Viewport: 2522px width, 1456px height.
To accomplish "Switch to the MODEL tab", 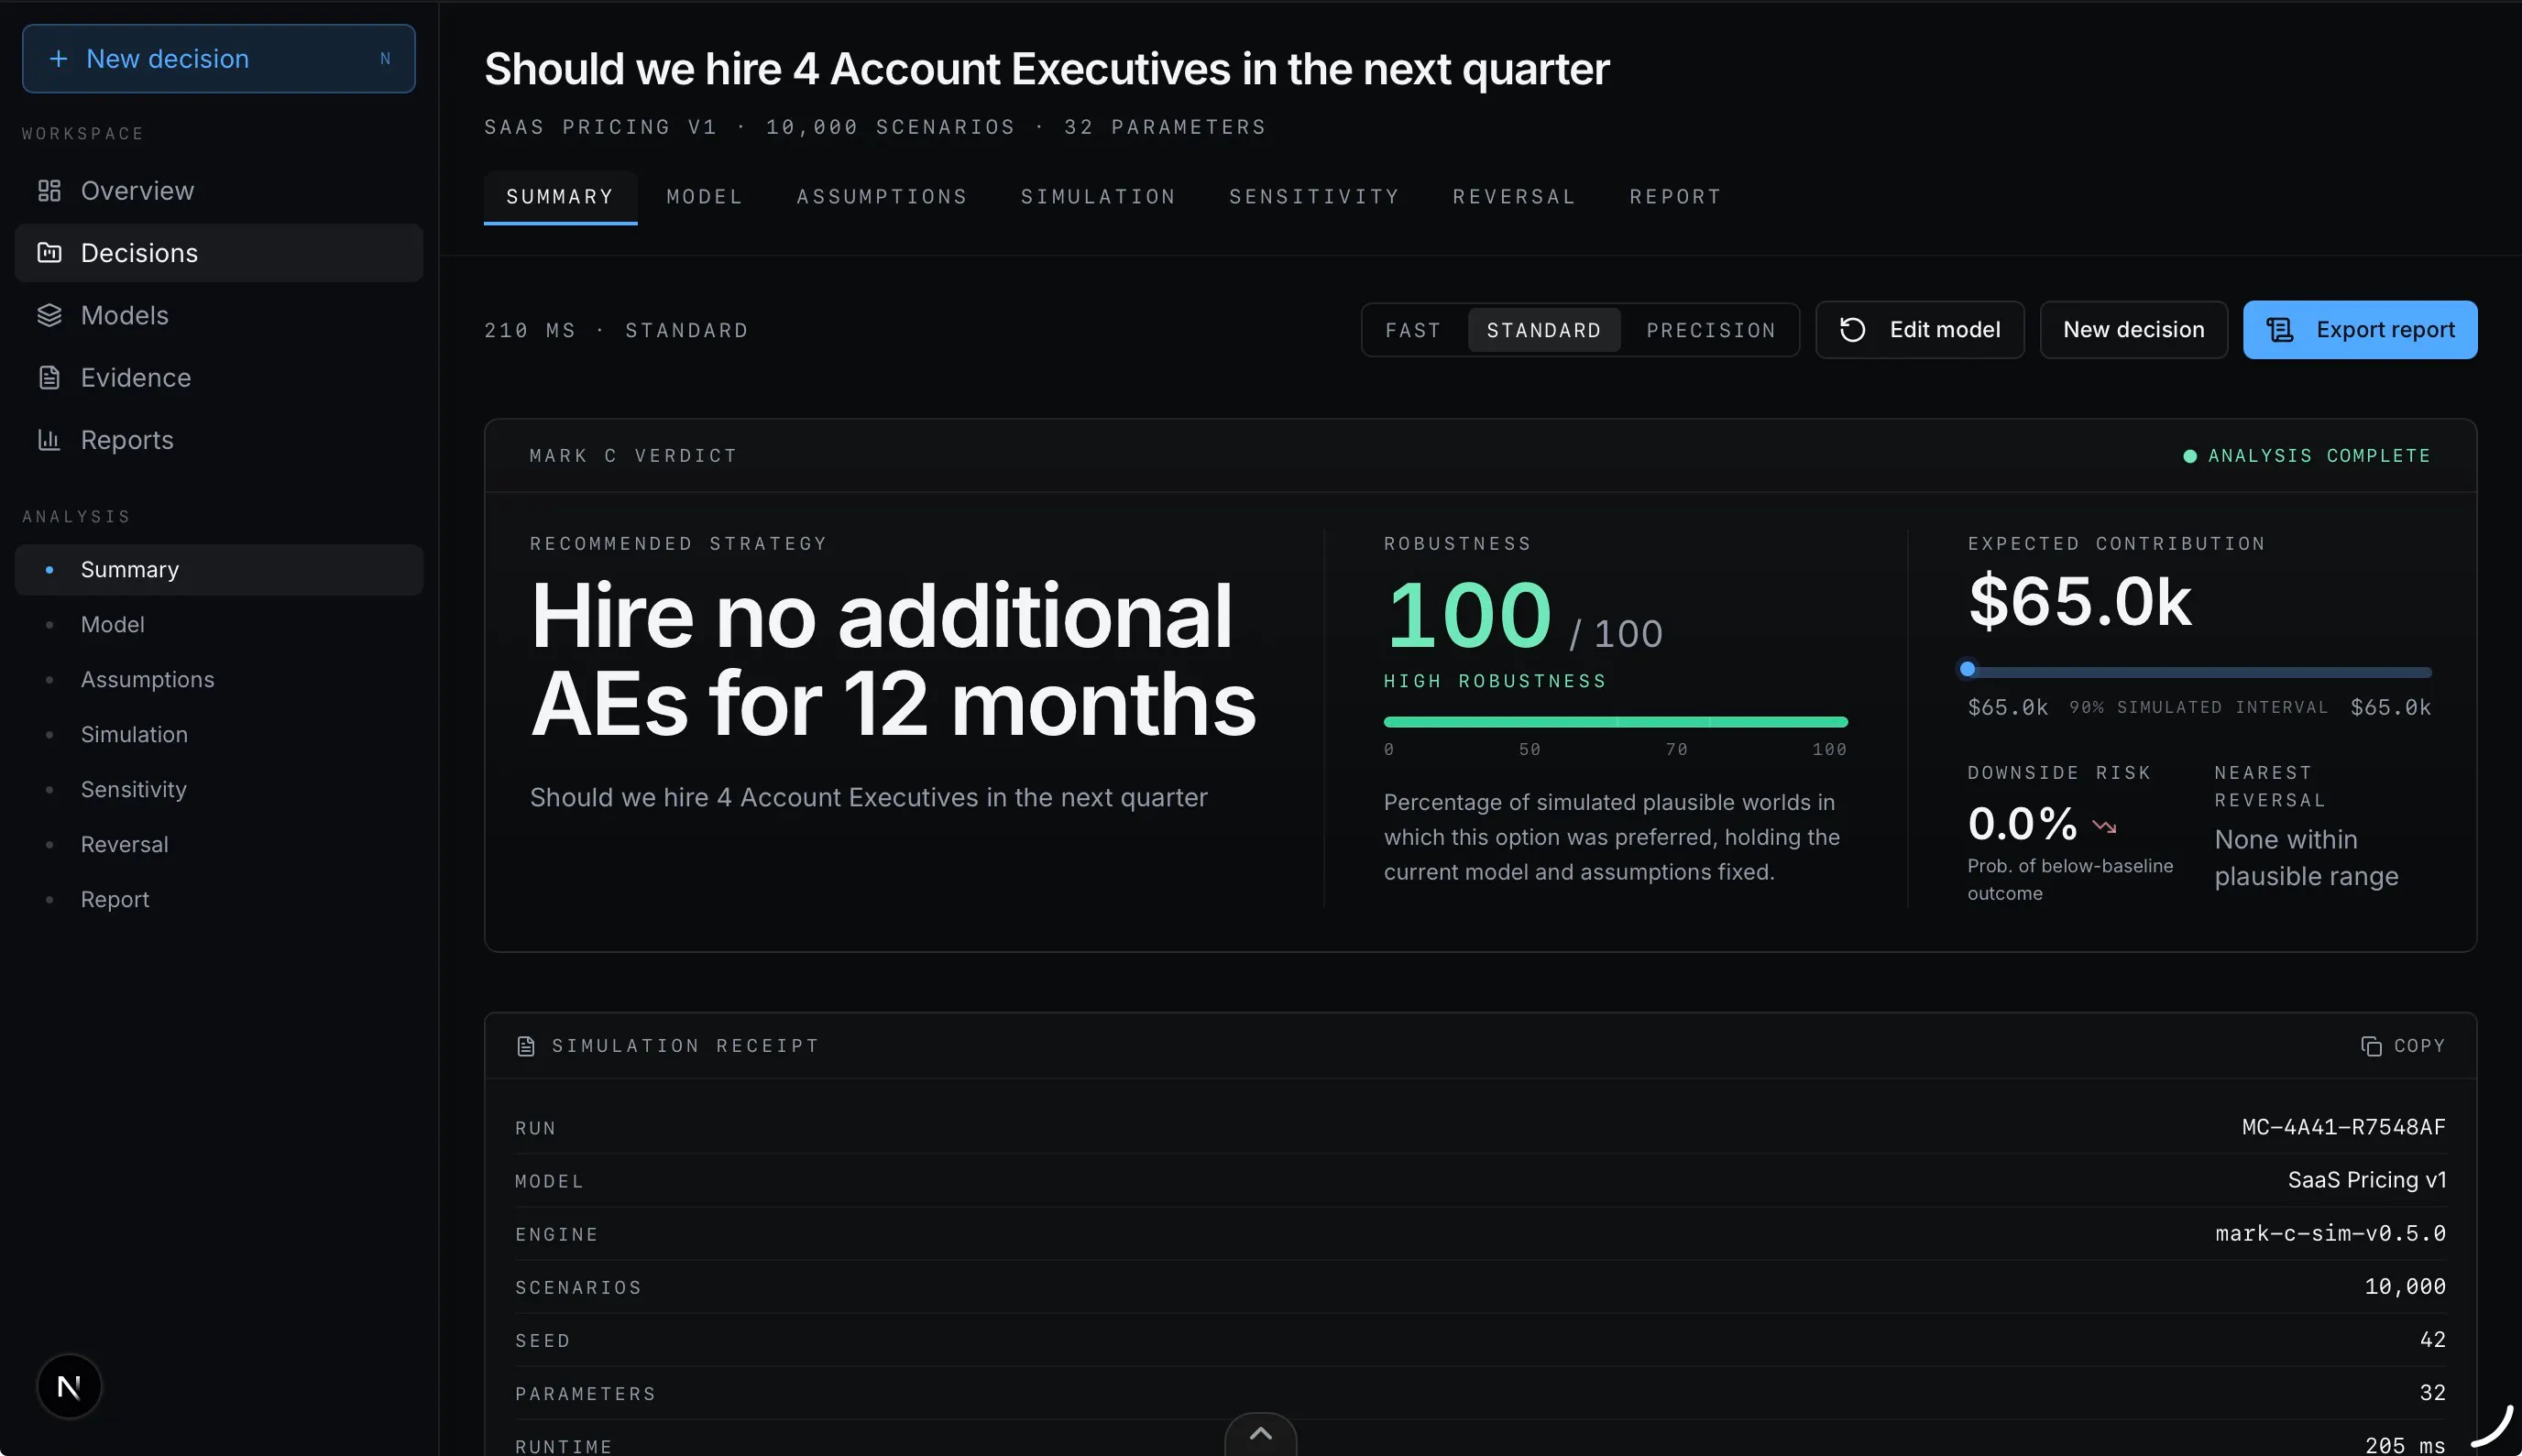I will tap(705, 197).
